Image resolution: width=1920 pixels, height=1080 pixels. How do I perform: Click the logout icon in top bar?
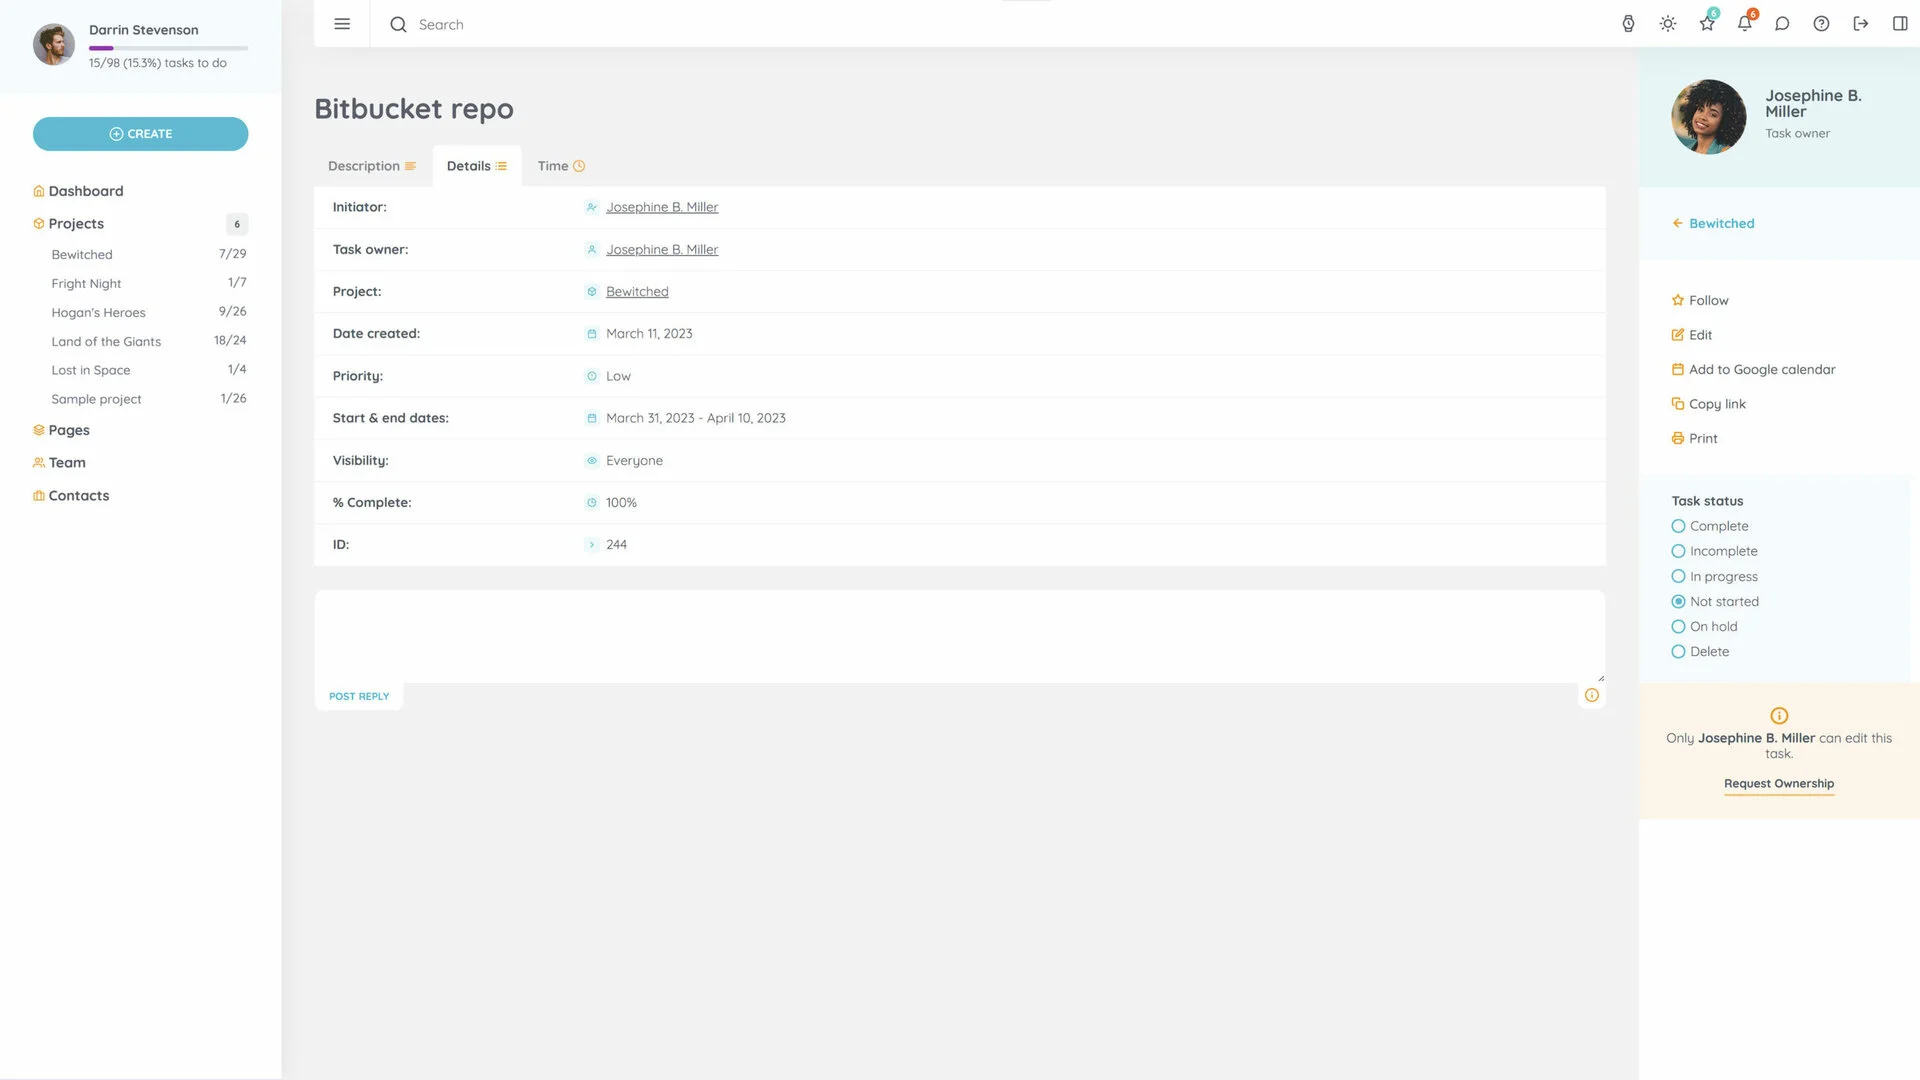[x=1860, y=24]
